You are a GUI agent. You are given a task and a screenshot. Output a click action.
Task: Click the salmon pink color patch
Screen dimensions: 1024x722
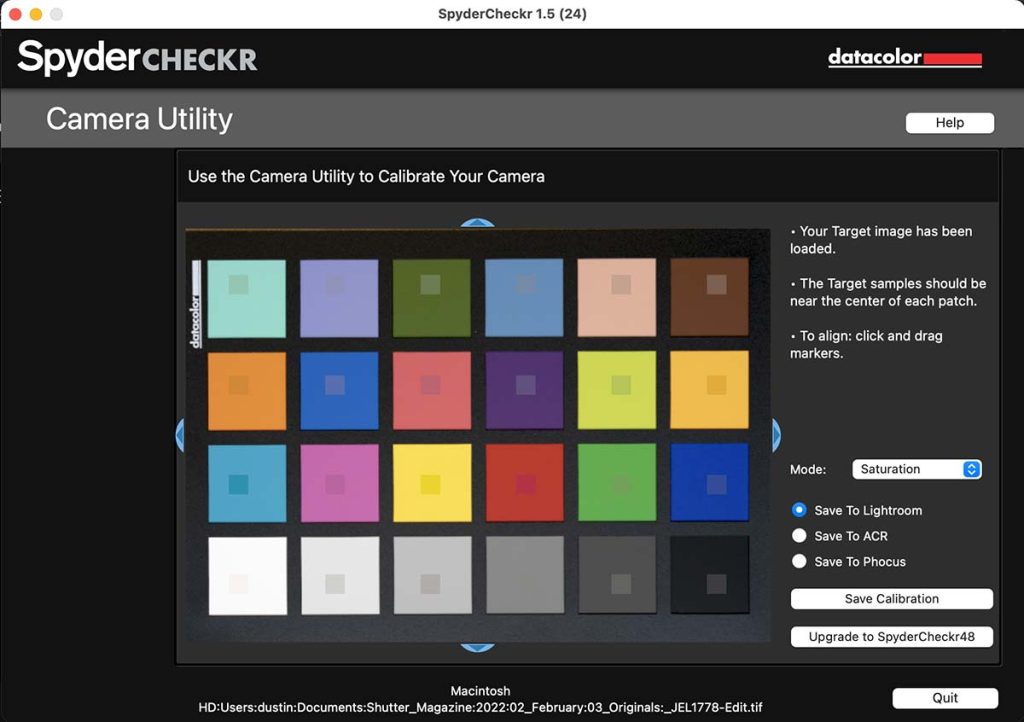[x=432, y=390]
